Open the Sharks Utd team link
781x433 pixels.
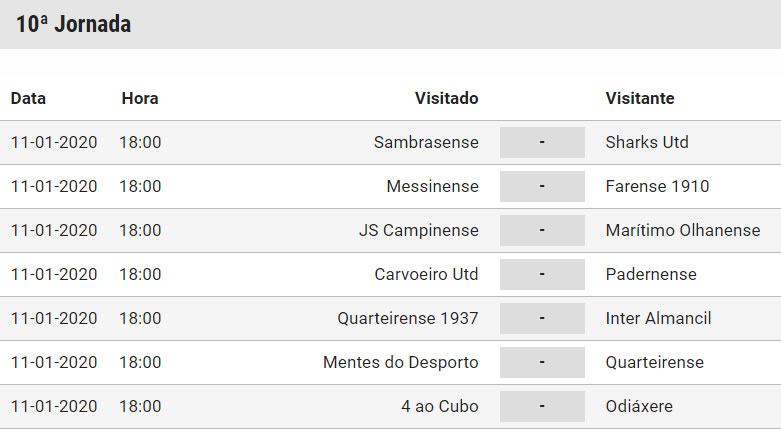tap(647, 142)
